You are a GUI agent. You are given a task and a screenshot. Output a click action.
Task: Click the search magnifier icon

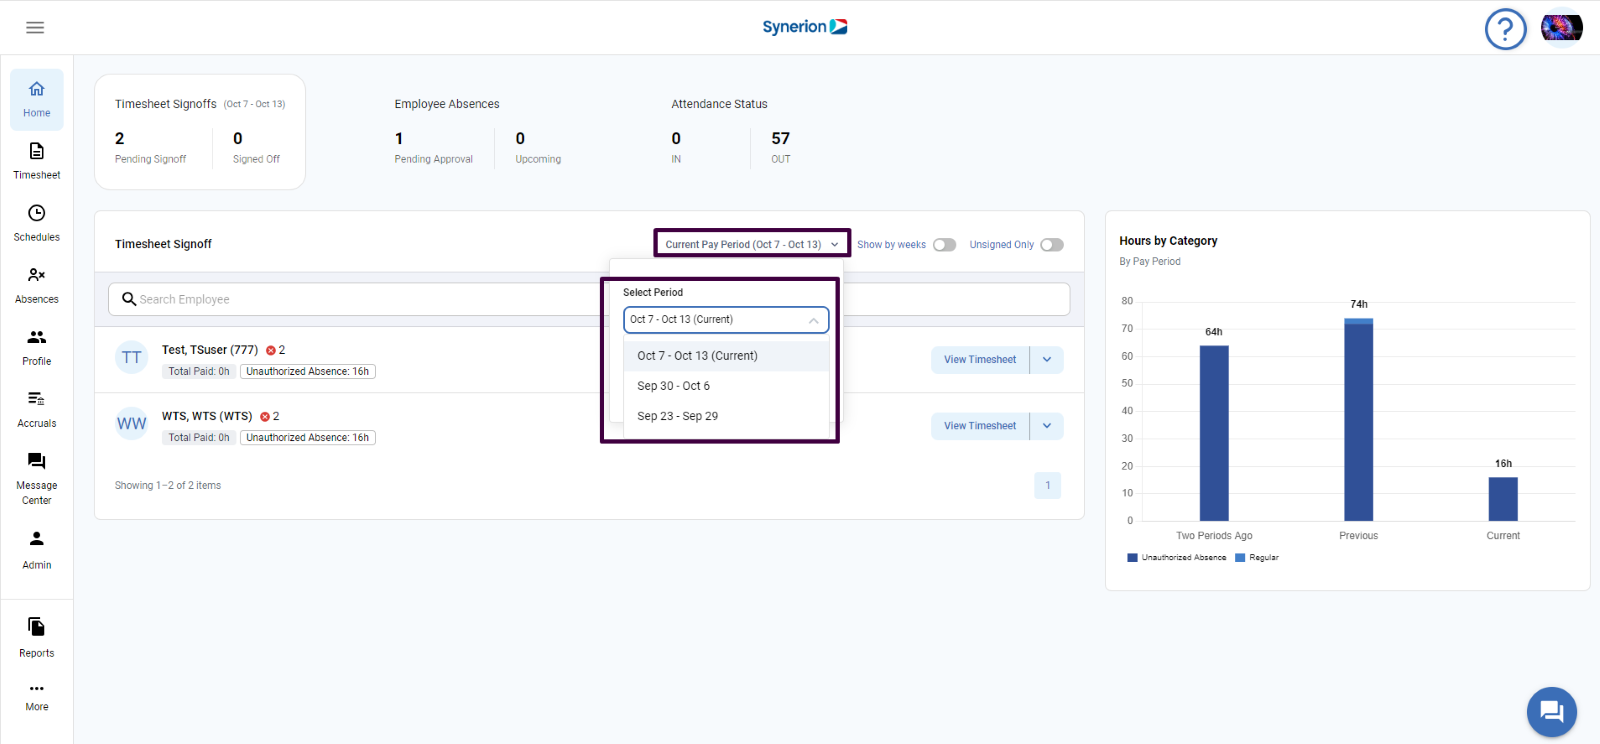[129, 299]
